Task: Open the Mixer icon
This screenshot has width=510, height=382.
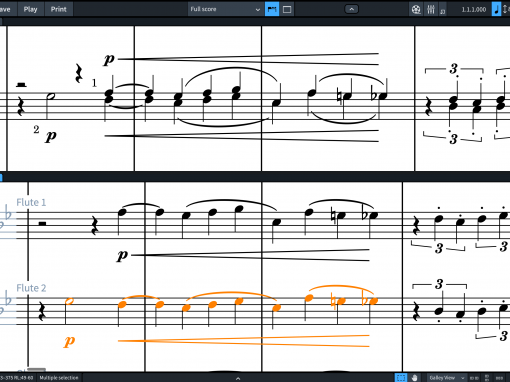Action: tap(431, 9)
